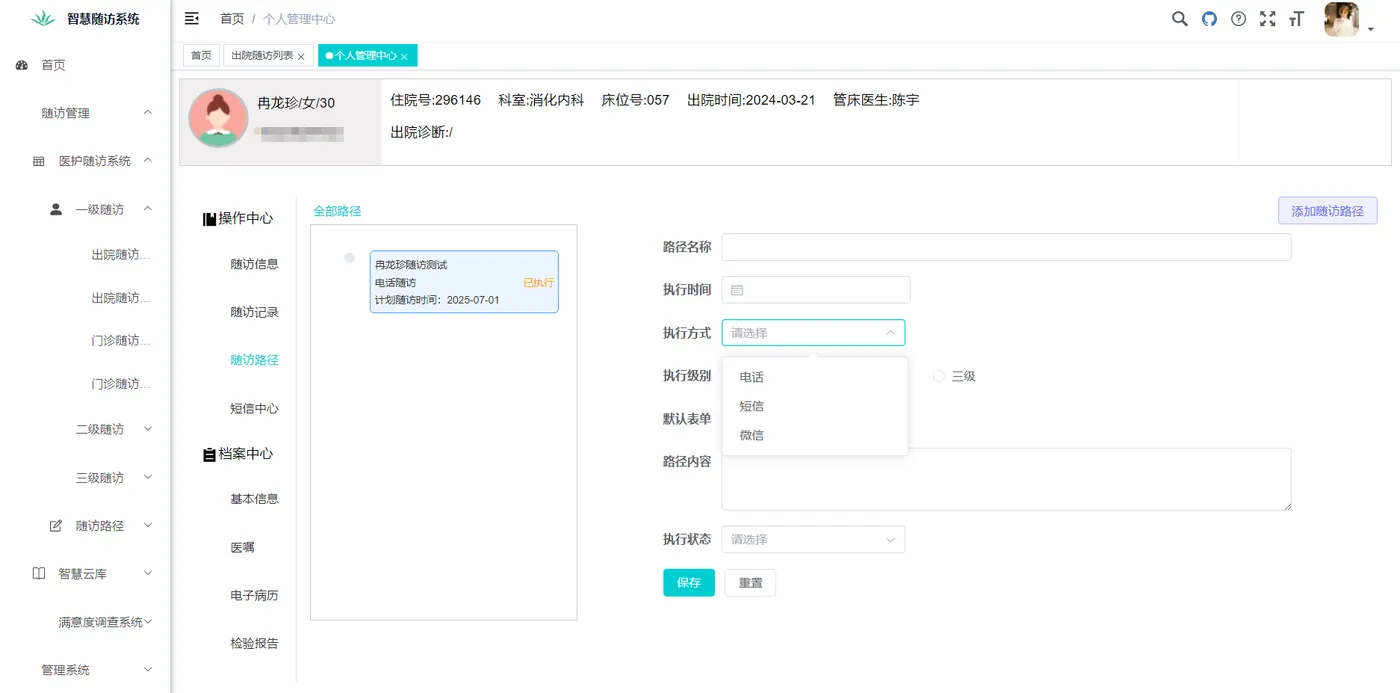This screenshot has width=1400, height=693.
Task: Click the 路径名称 input field
Action: (1005, 246)
